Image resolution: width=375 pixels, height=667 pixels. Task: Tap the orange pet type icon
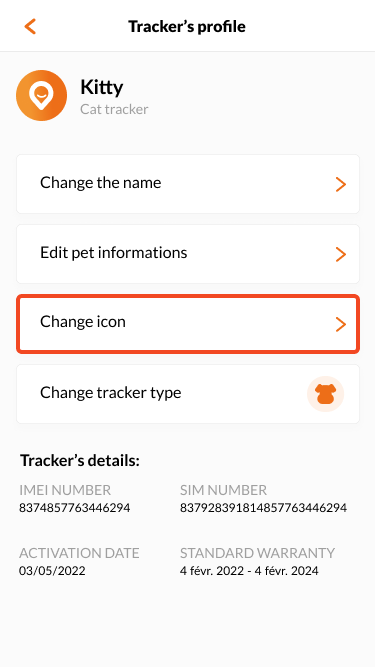pyautogui.click(x=325, y=394)
